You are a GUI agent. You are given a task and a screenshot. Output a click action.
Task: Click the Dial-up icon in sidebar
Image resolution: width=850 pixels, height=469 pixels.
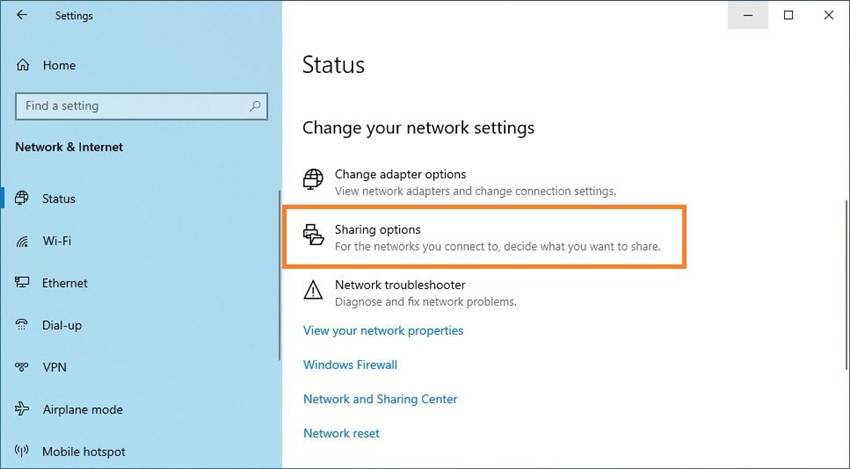(x=23, y=325)
